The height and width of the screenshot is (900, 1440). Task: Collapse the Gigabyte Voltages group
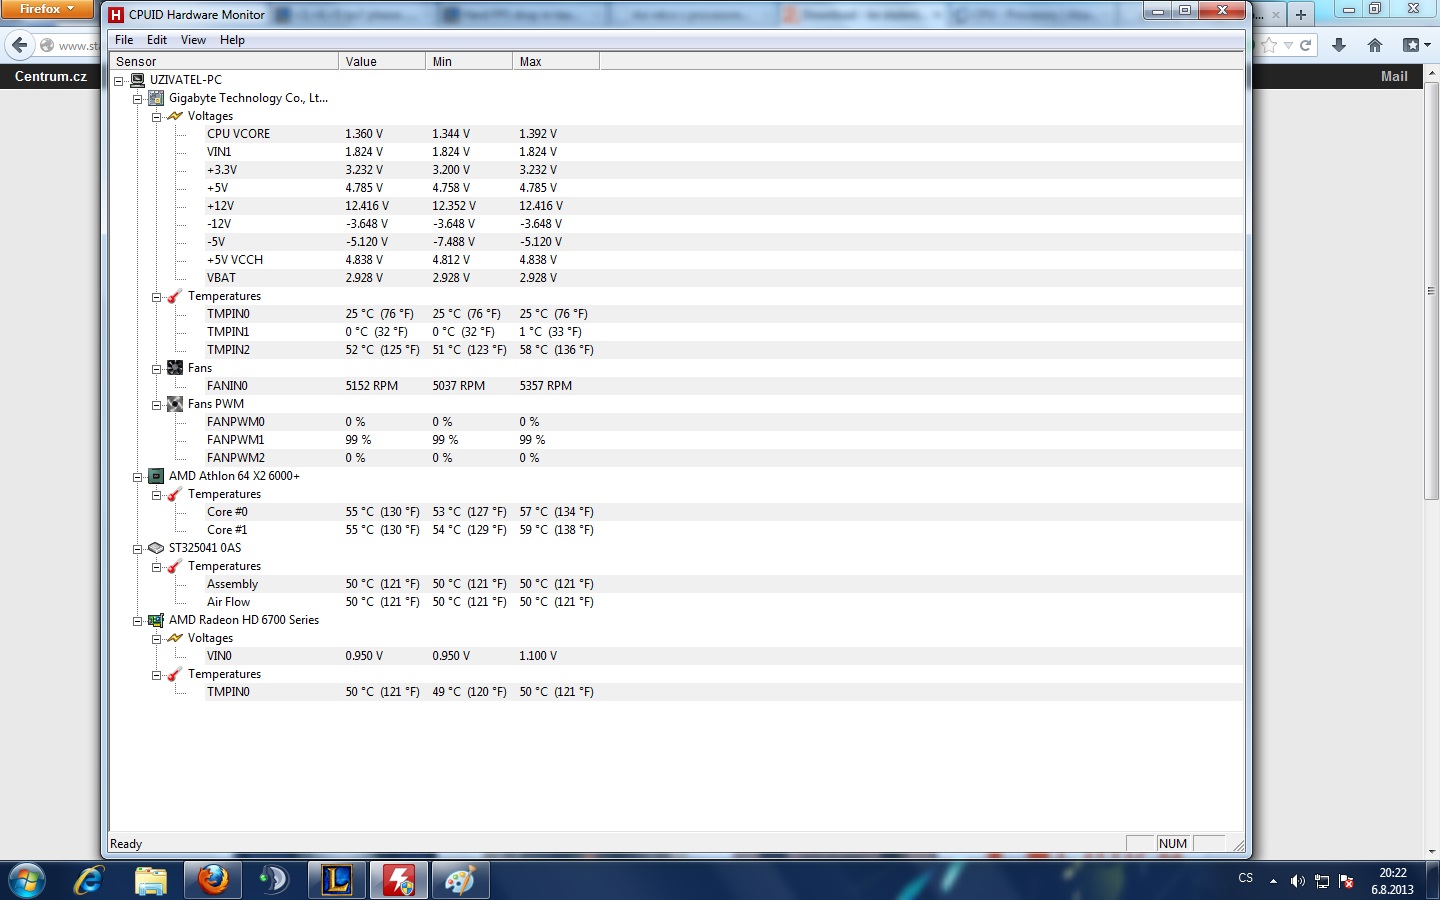point(157,116)
